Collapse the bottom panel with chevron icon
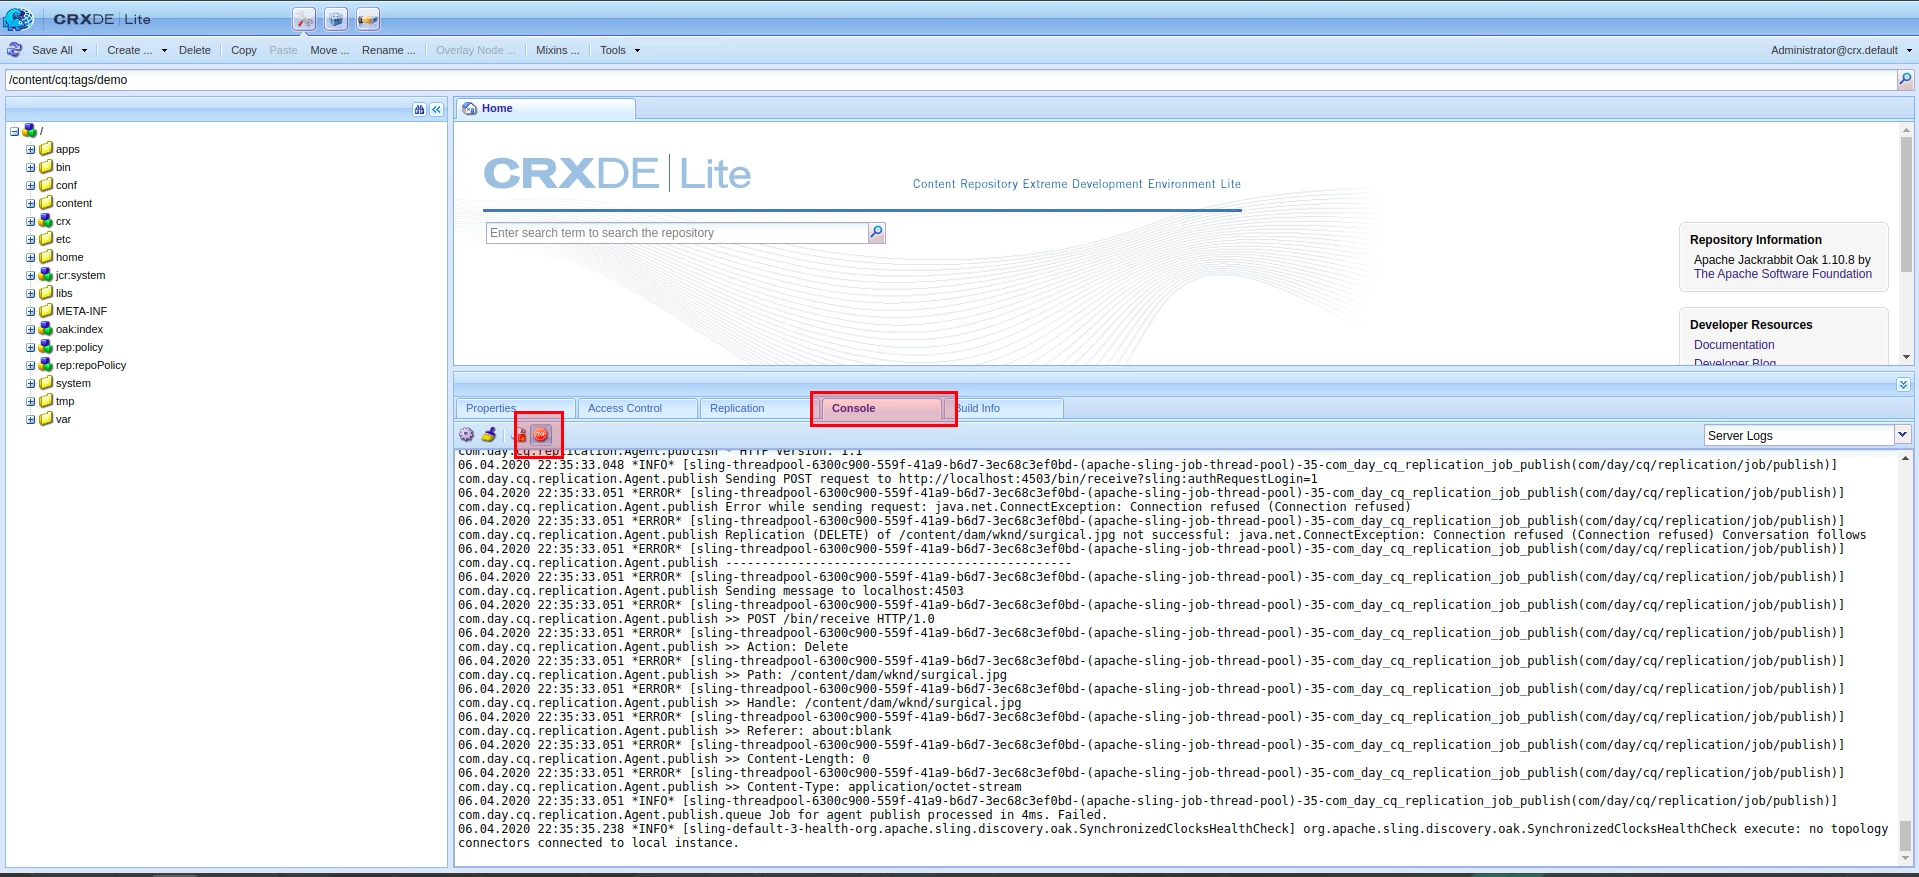Screen dimensions: 1919x877 point(1903,384)
